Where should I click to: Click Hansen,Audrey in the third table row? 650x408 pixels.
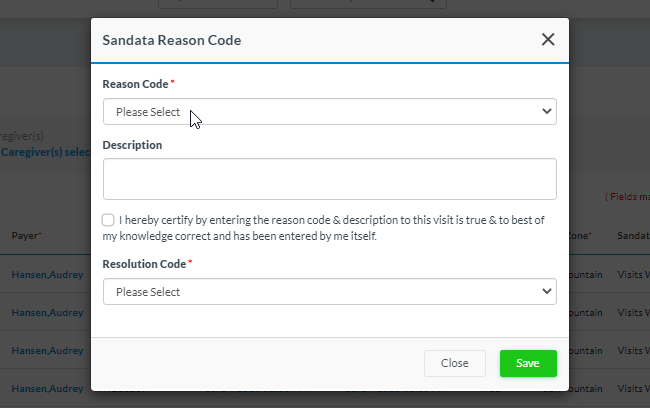click(47, 350)
